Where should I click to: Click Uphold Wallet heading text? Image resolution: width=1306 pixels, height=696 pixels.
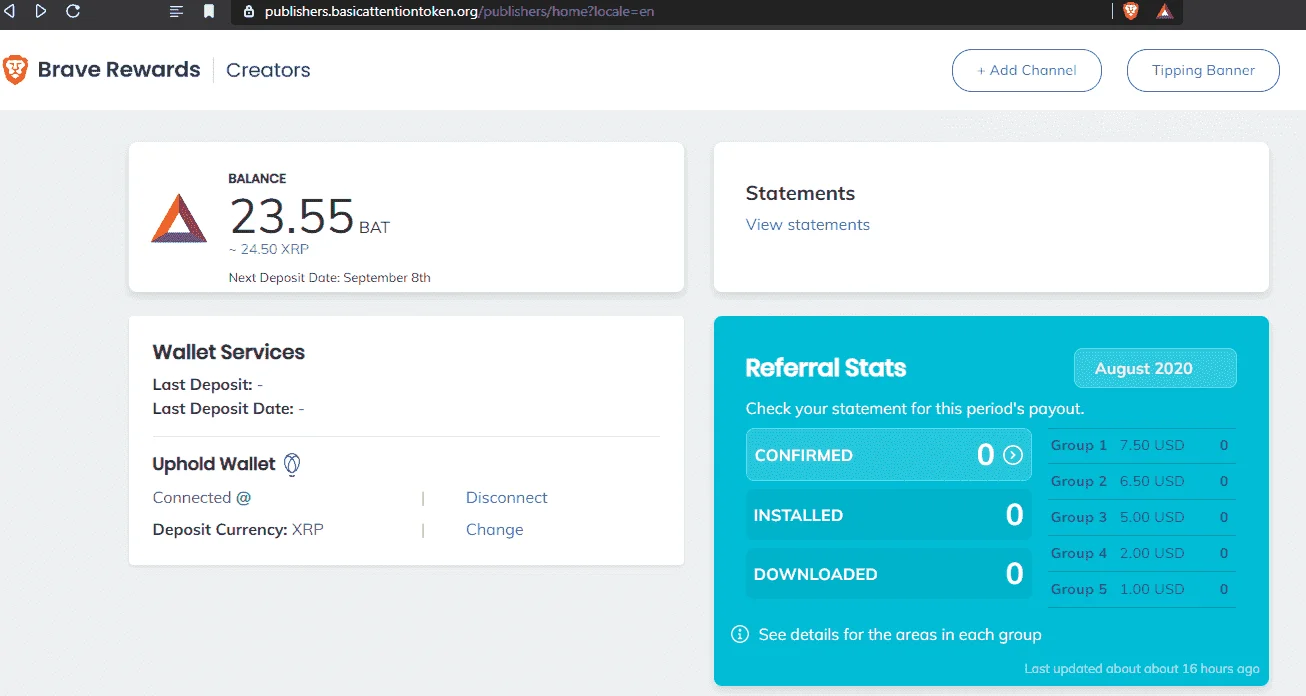coord(214,464)
